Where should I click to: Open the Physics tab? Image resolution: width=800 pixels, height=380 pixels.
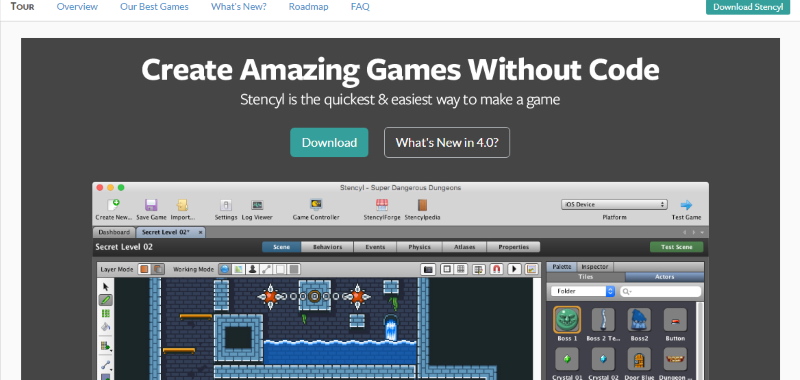coord(419,247)
